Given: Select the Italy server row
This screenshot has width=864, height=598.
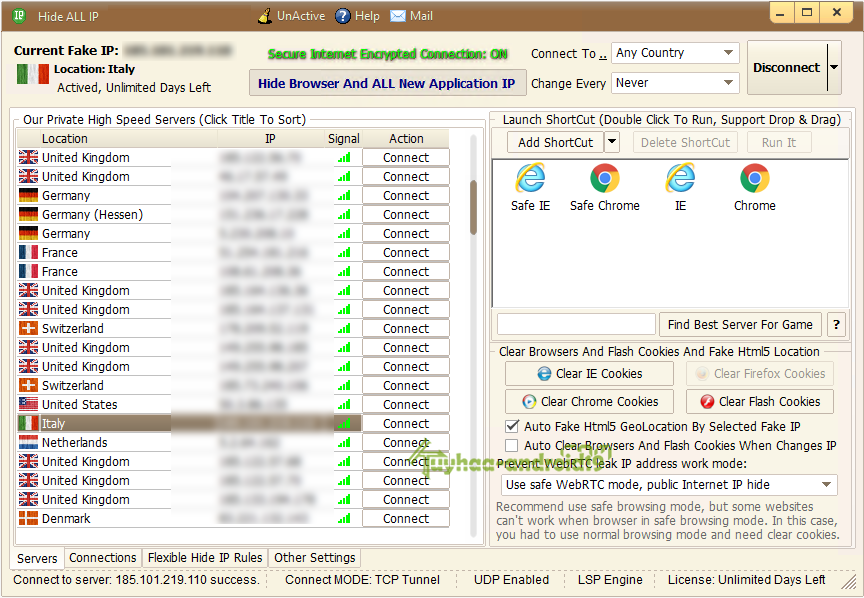Looking at the screenshot, I should tap(190, 423).
